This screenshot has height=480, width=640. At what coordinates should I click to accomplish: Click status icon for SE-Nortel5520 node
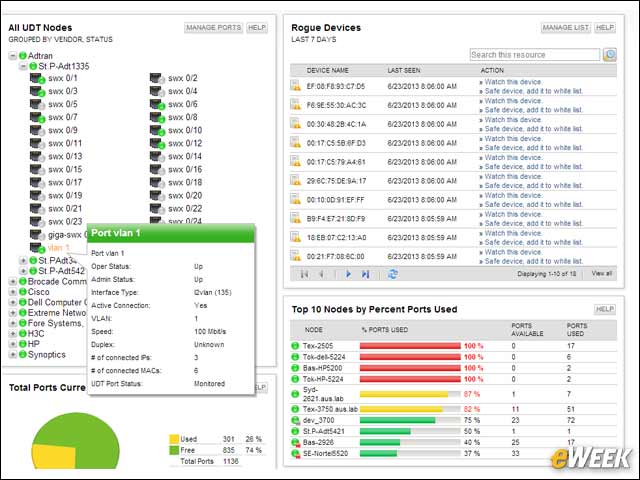point(295,453)
